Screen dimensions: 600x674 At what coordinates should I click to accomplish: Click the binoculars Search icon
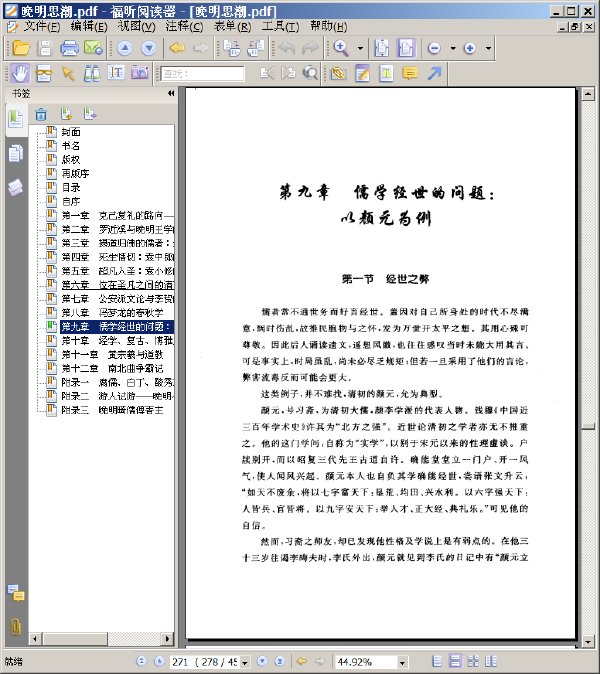click(x=91, y=73)
